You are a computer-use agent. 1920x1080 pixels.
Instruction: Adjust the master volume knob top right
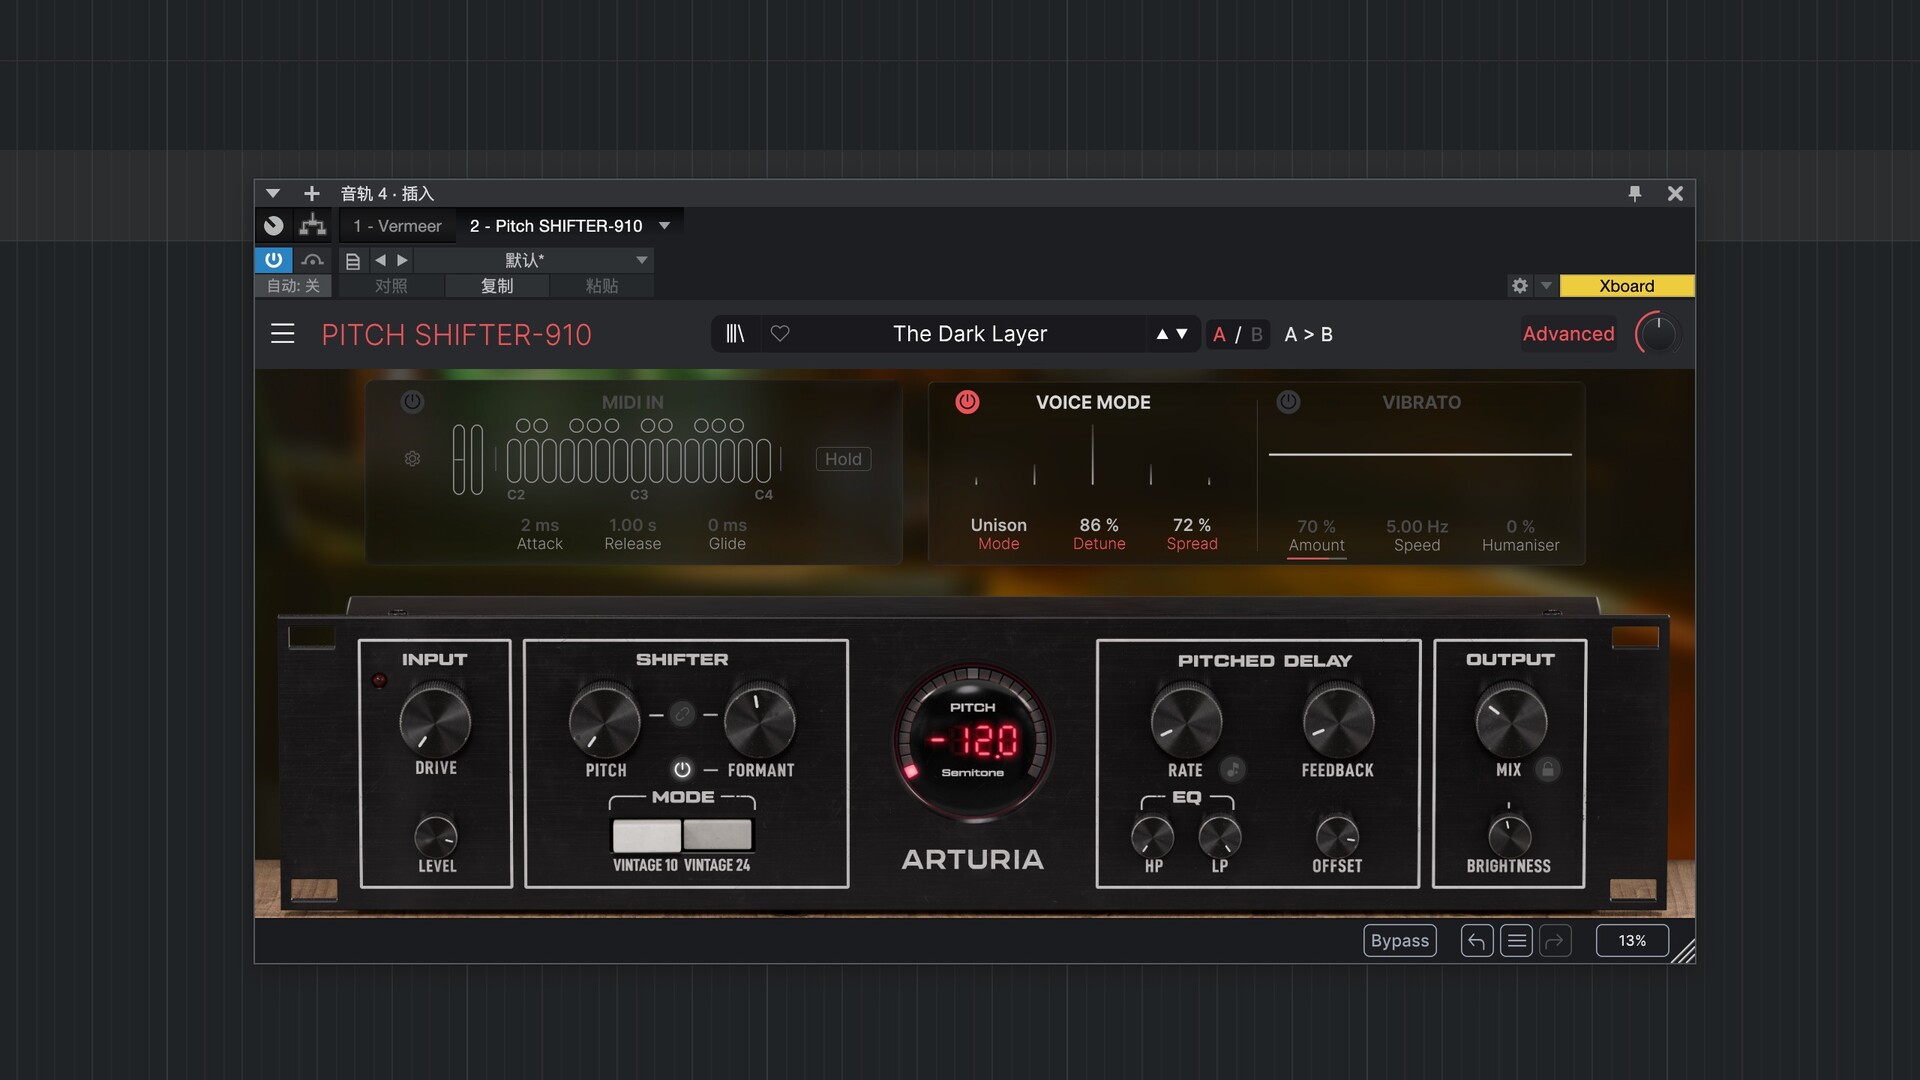(x=1657, y=334)
